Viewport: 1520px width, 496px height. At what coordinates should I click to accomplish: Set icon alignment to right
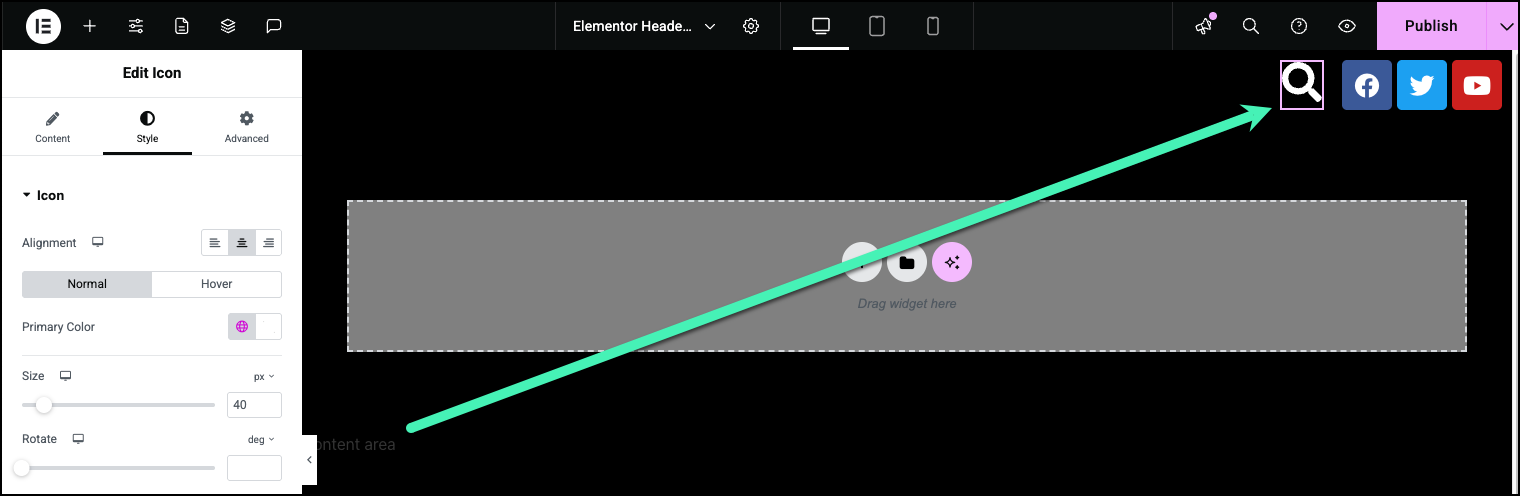click(x=268, y=243)
